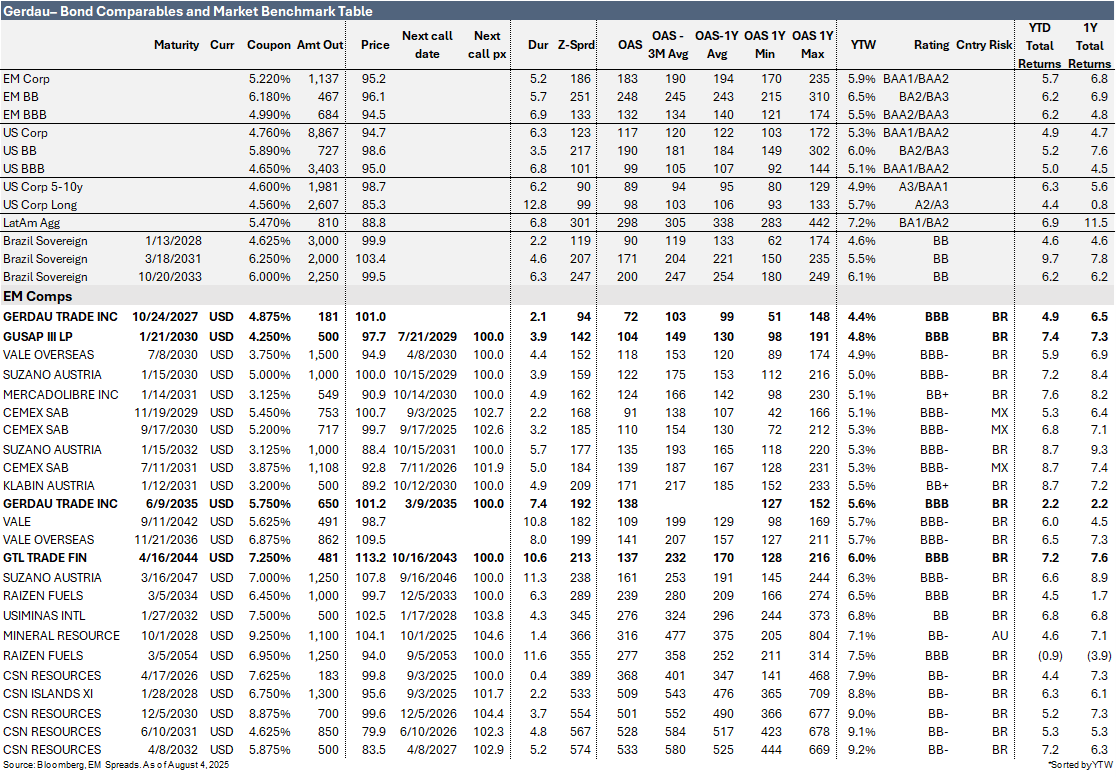Click Brazil Sovereign maturity '1/13/2028'

pyautogui.click(x=173, y=241)
